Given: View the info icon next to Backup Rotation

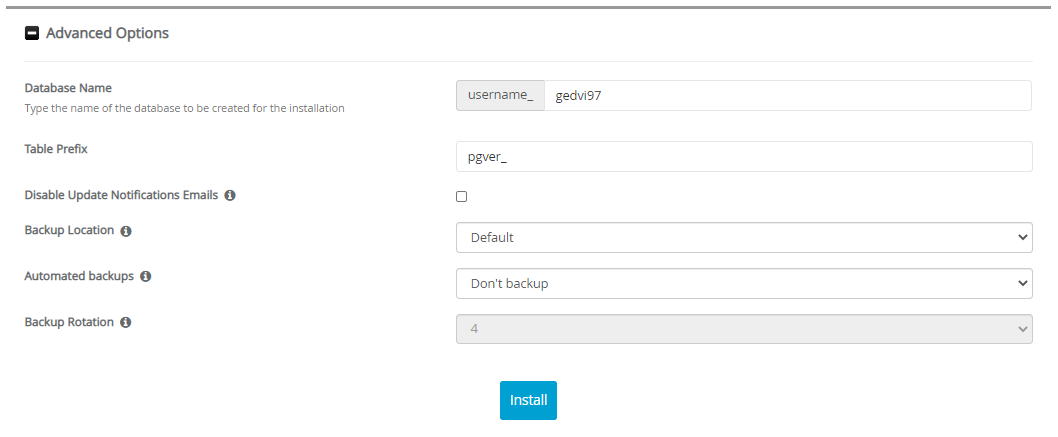Looking at the screenshot, I should click(126, 323).
